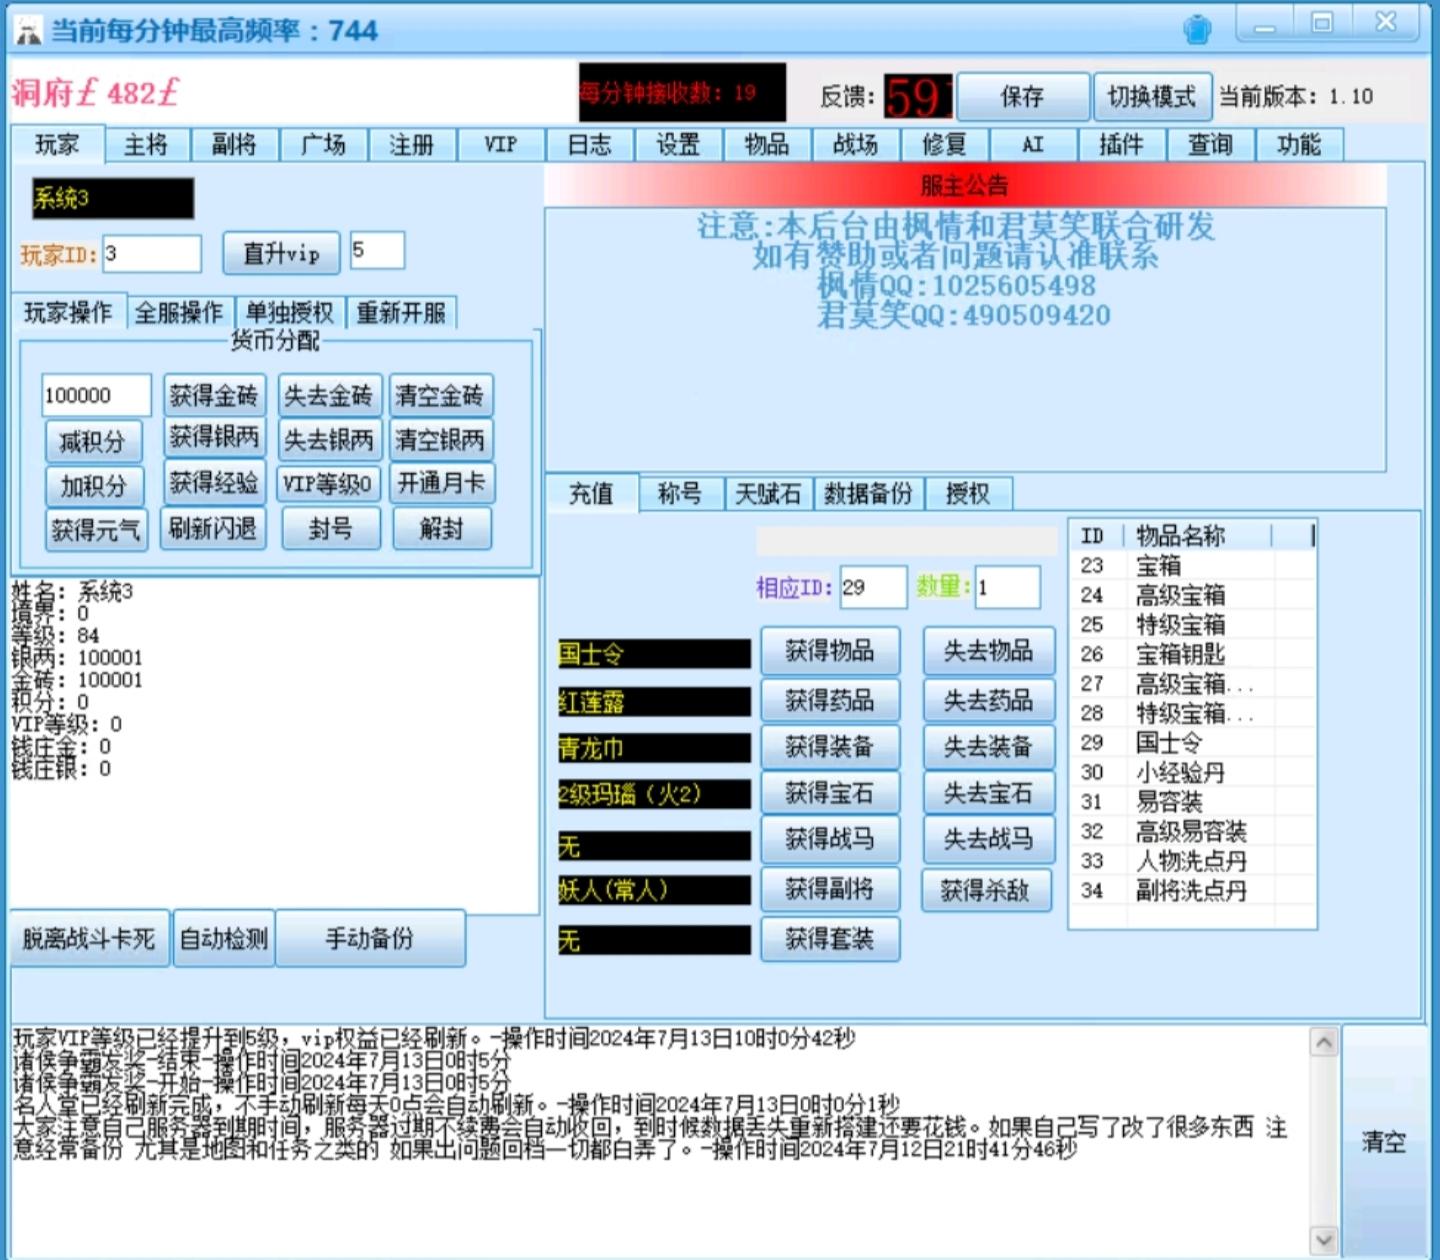Screen dimensions: 1440x1260
Task: Click the 开通月卡 button
Action: pyautogui.click(x=441, y=483)
